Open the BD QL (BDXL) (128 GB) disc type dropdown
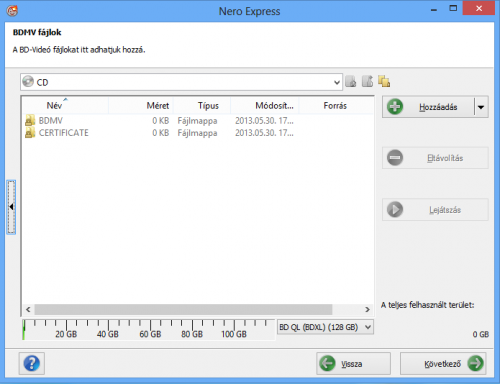The image size is (500, 384). [x=368, y=327]
